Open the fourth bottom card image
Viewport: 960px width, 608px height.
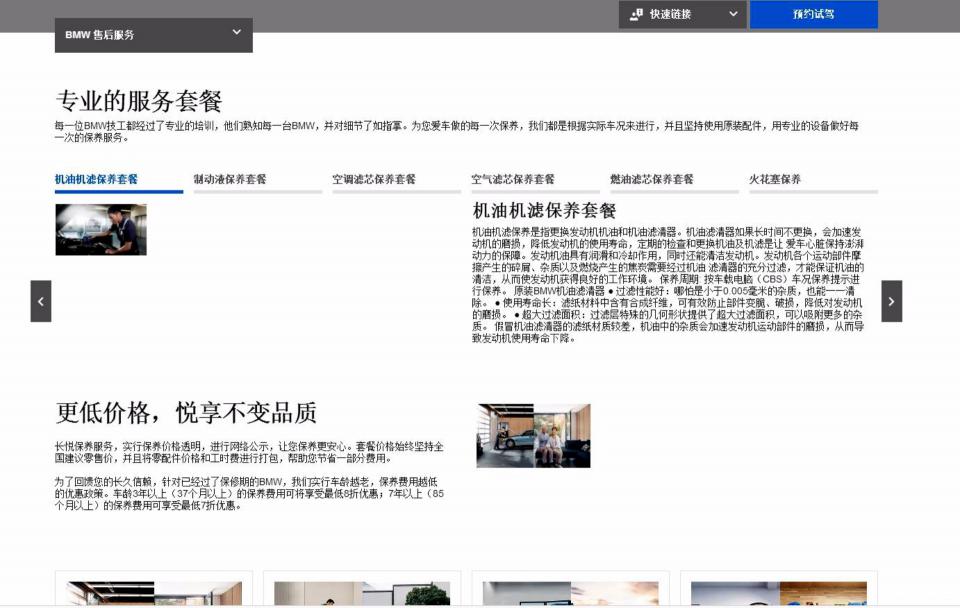779,593
